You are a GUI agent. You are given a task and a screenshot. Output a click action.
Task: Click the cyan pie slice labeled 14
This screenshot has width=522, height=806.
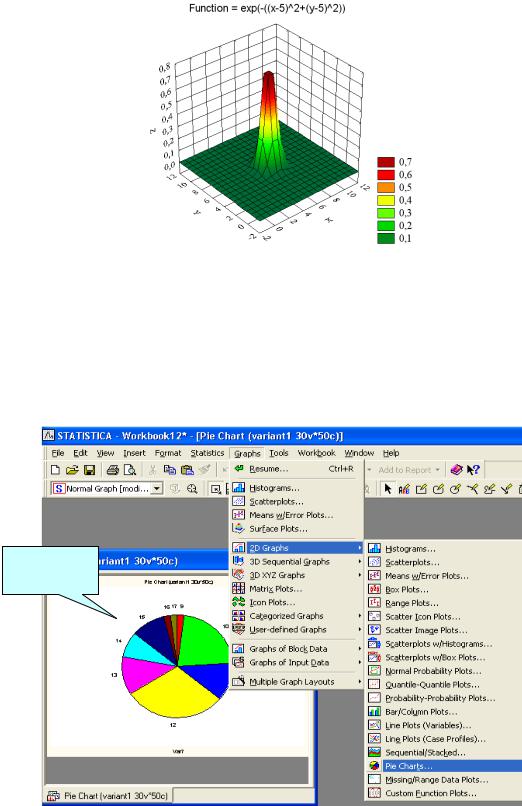click(x=144, y=649)
